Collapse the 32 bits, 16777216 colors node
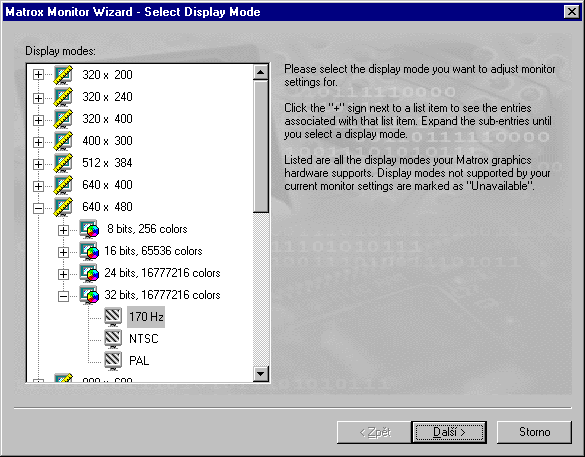Viewport: 585px width, 457px height. [63, 296]
